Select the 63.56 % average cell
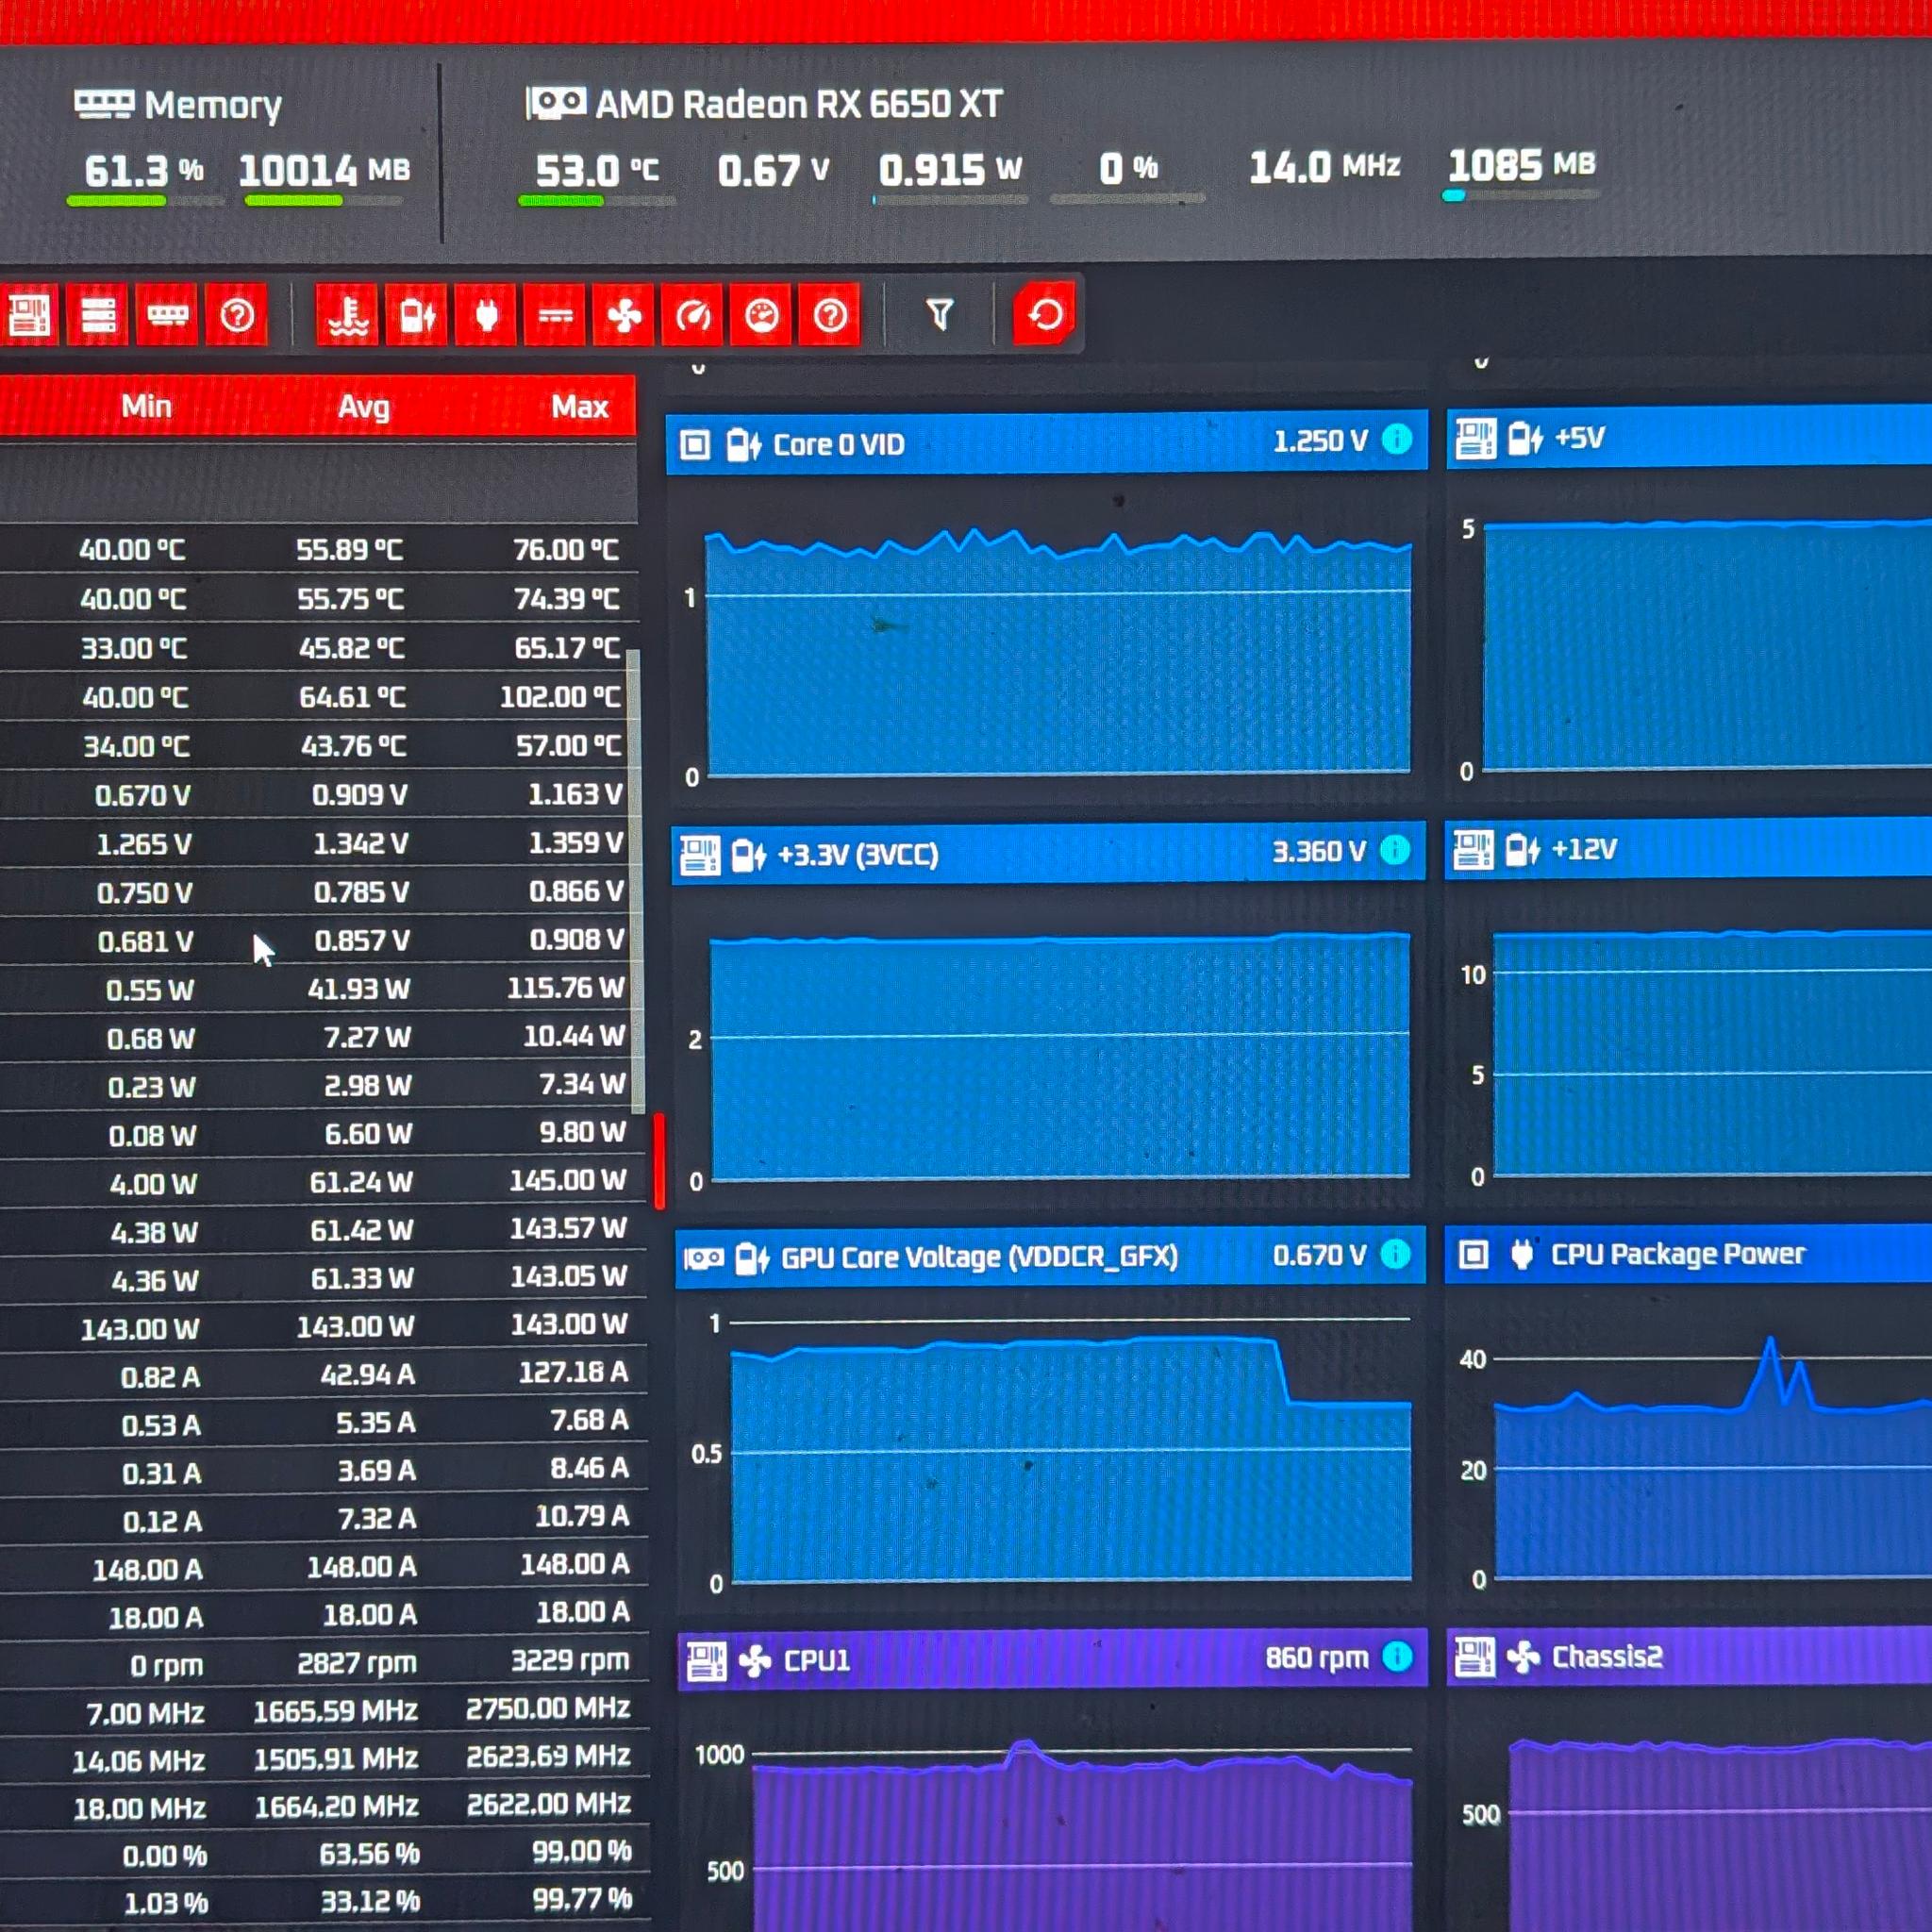This screenshot has height=1932, width=1932. coord(369,1854)
